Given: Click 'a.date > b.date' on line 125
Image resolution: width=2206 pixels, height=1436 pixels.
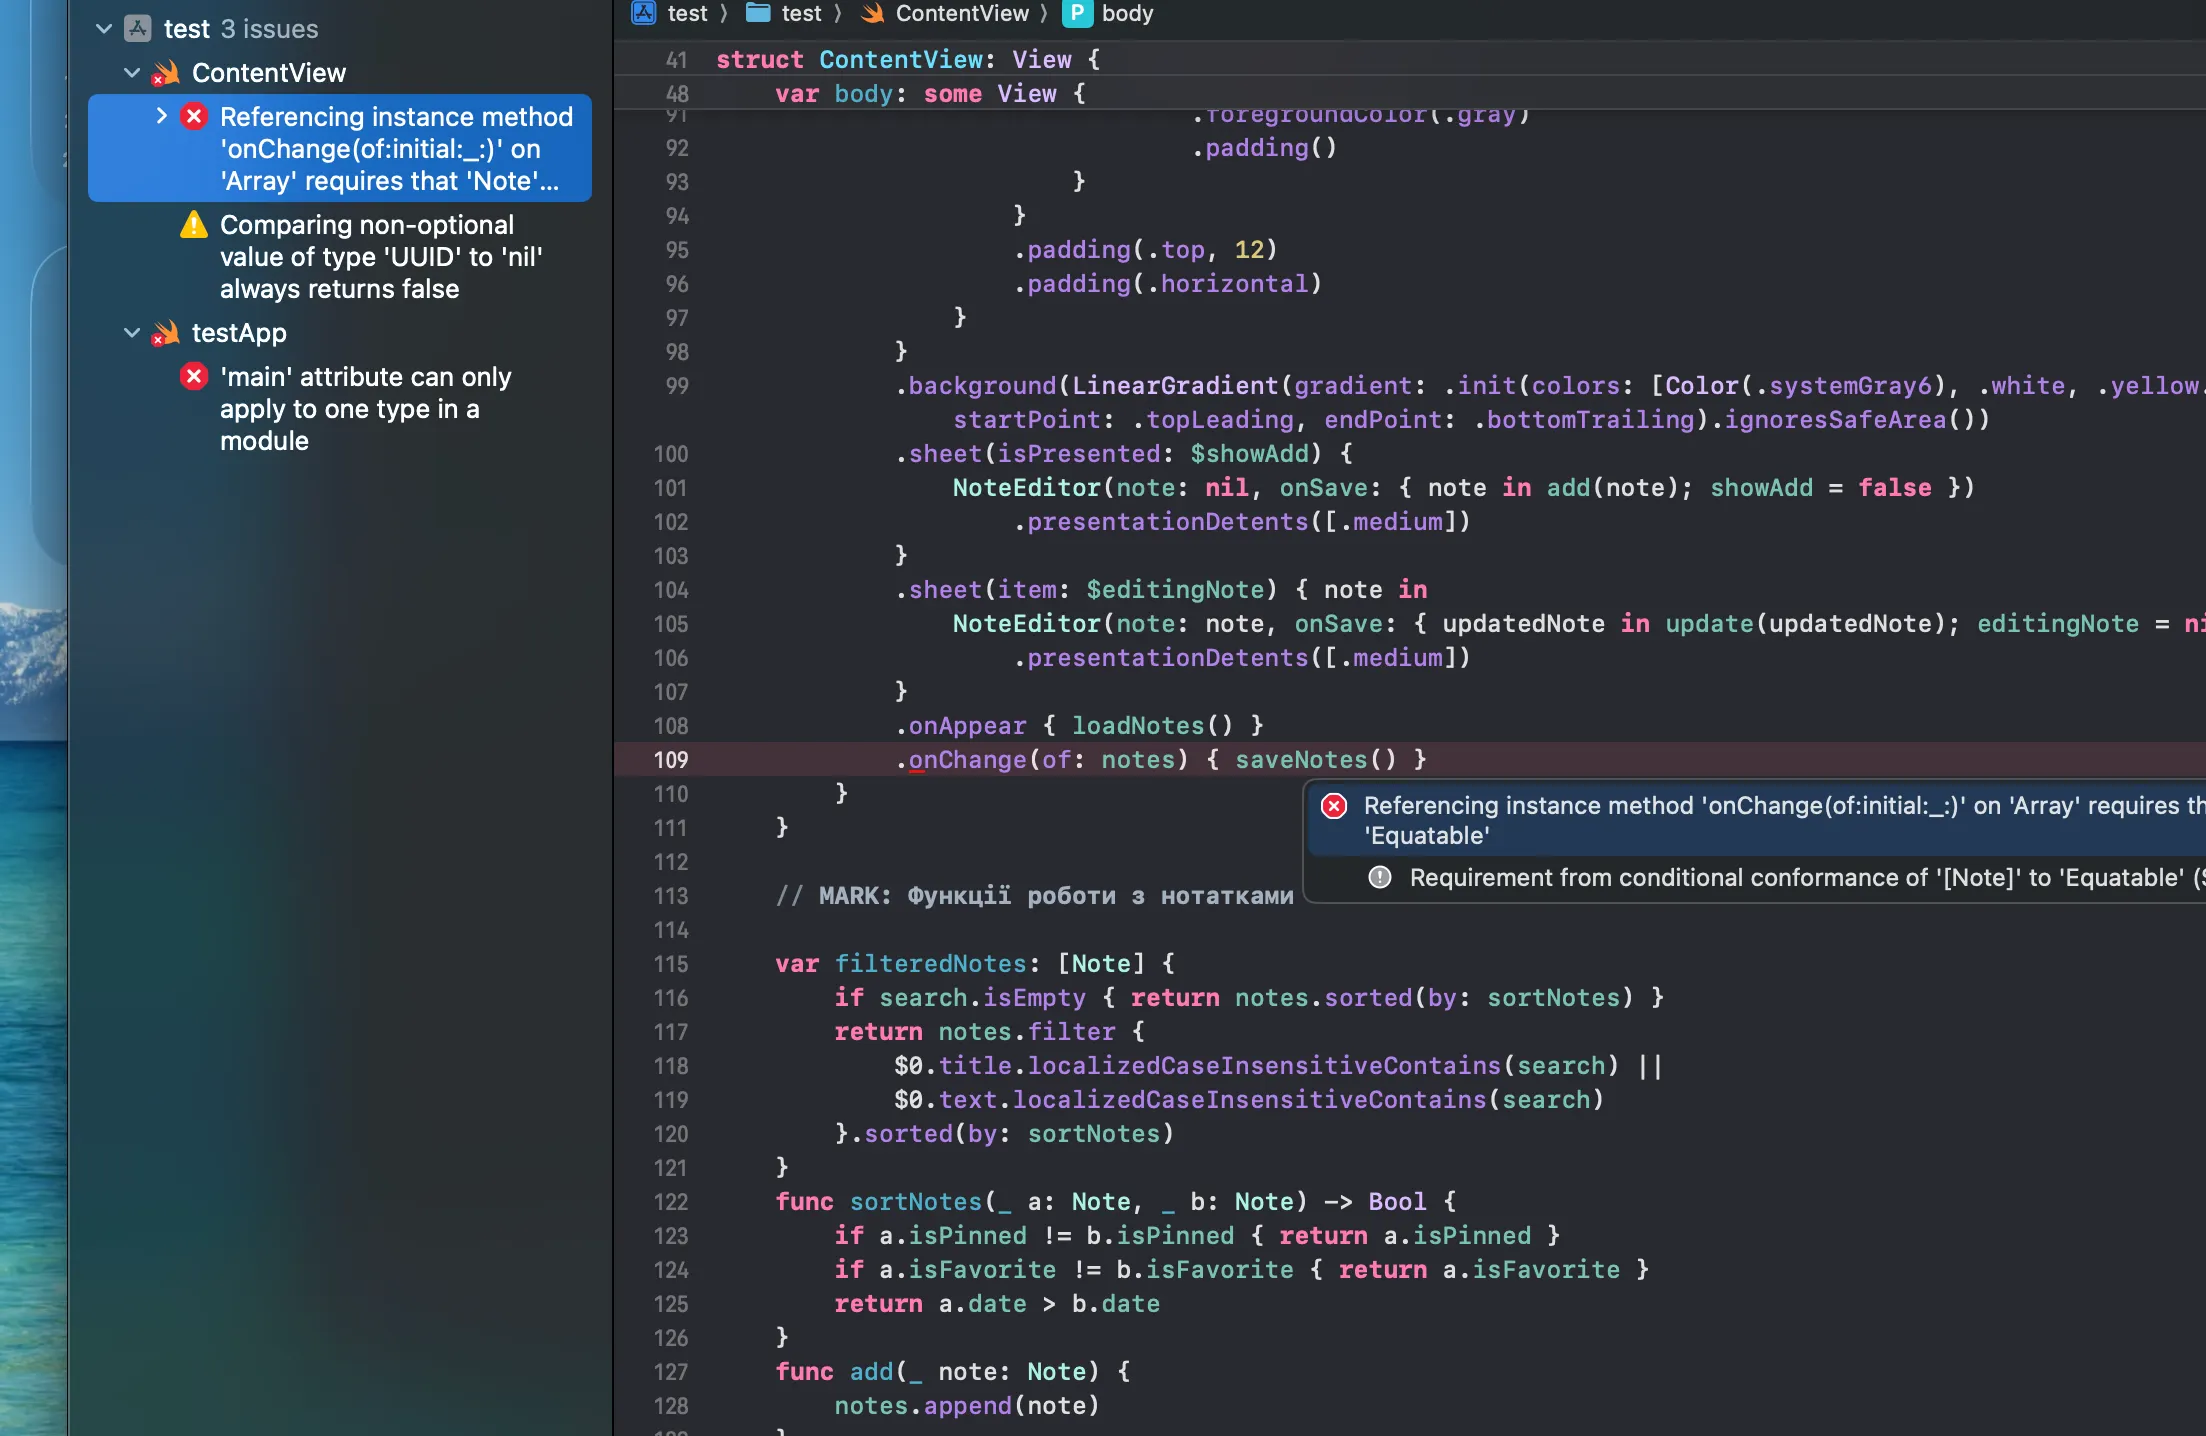Looking at the screenshot, I should click(1049, 1304).
